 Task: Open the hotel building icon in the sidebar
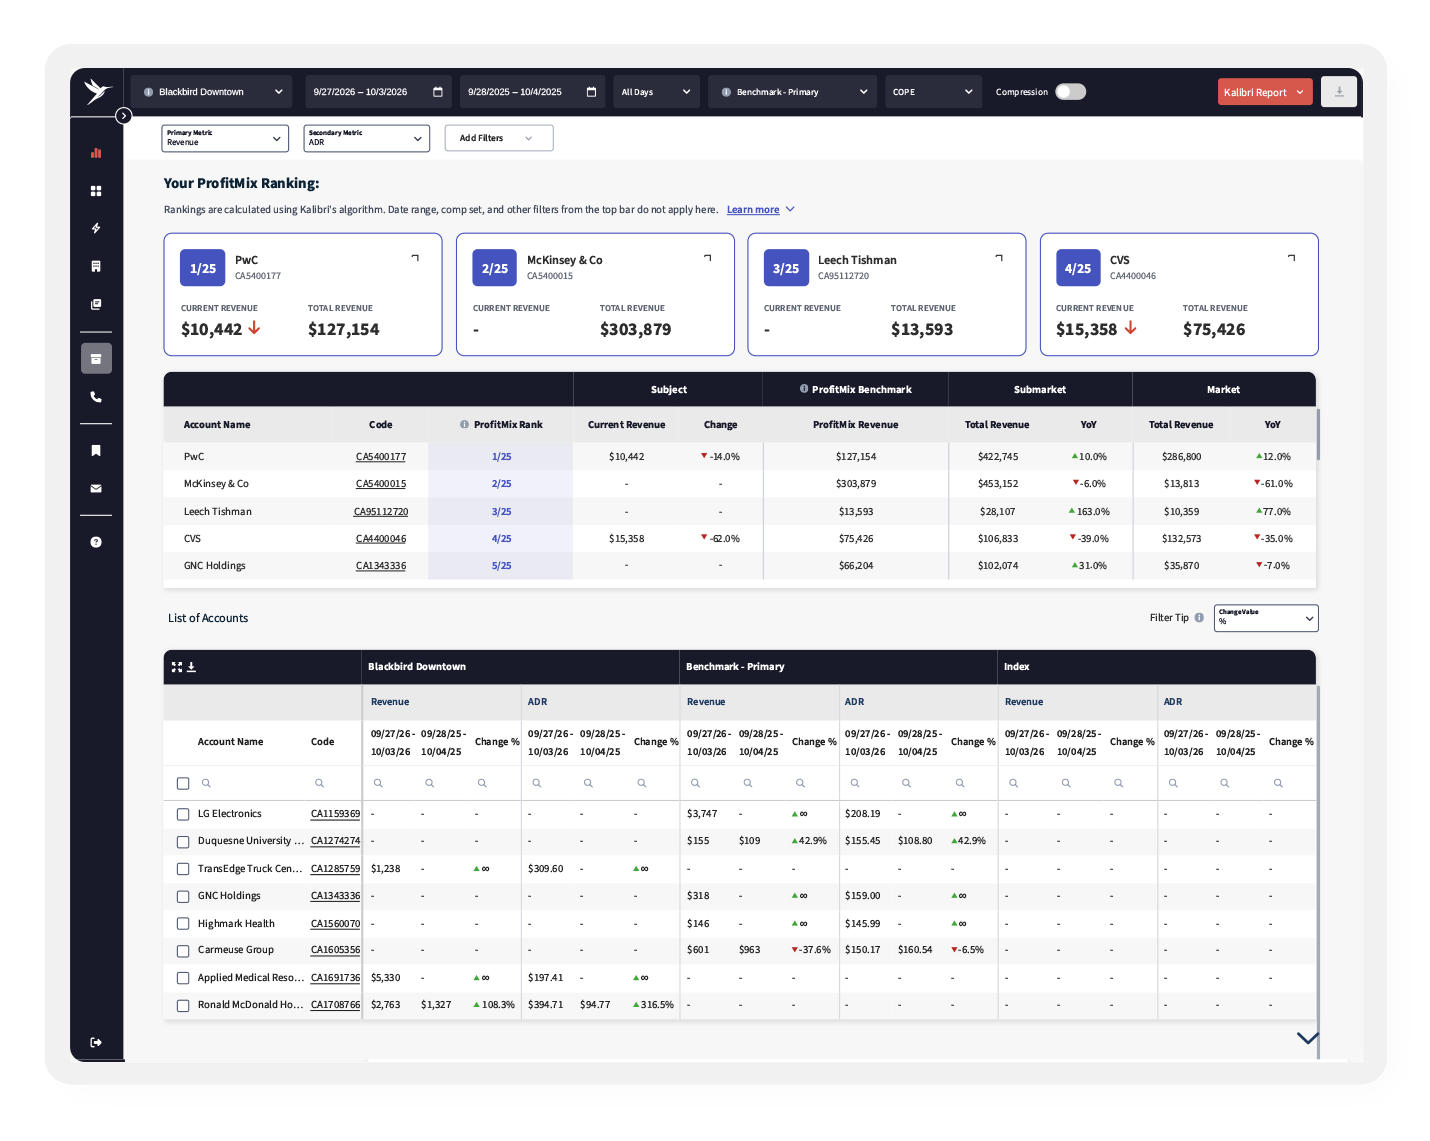tap(96, 266)
